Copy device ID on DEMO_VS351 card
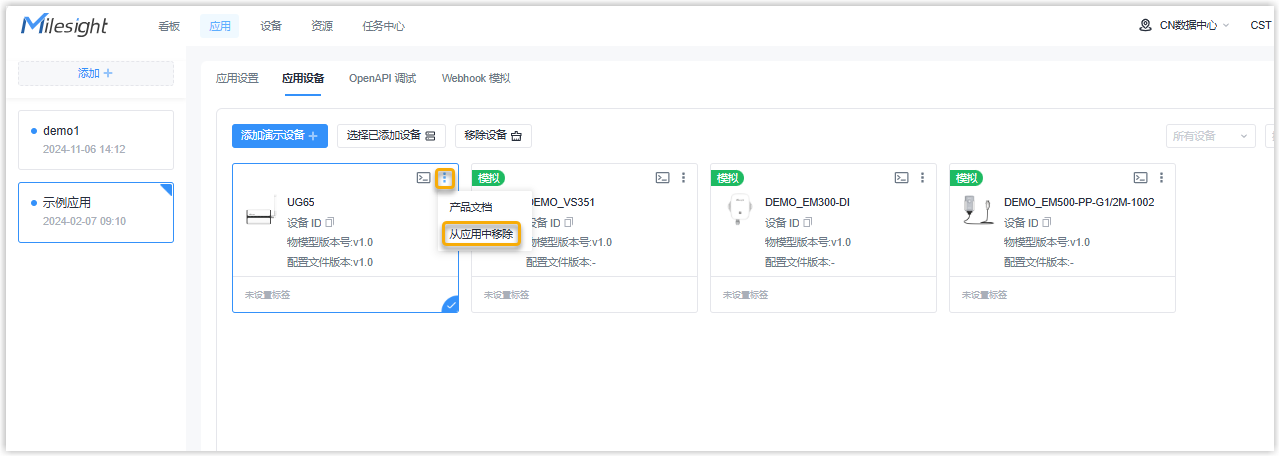Viewport: 1280px width, 457px height. click(569, 222)
